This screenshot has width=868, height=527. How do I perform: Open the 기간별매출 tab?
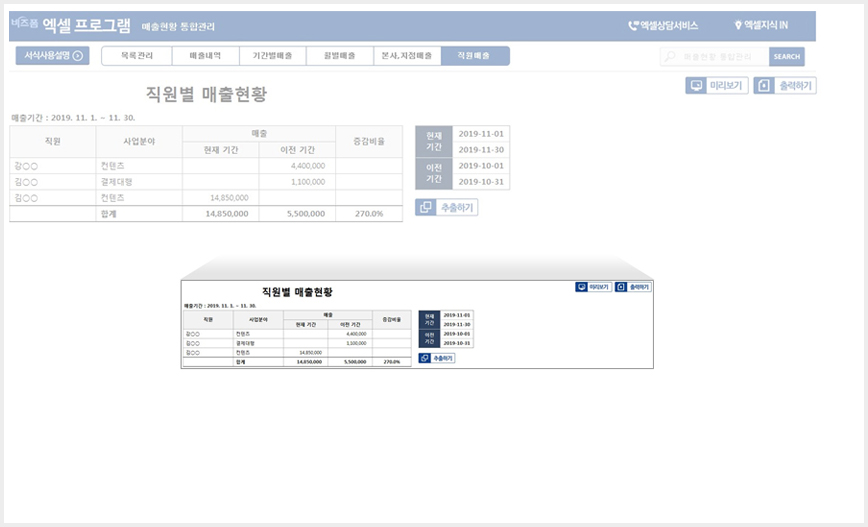tap(272, 56)
